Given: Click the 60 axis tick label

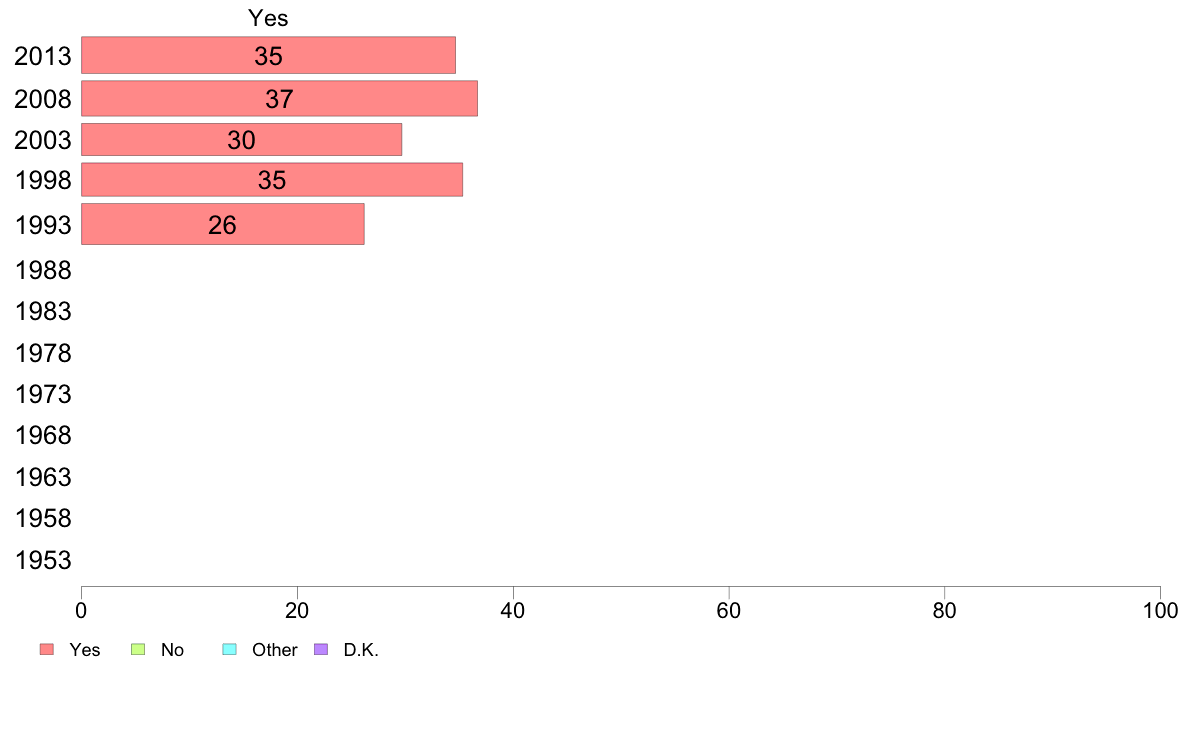Looking at the screenshot, I should click(x=729, y=611).
